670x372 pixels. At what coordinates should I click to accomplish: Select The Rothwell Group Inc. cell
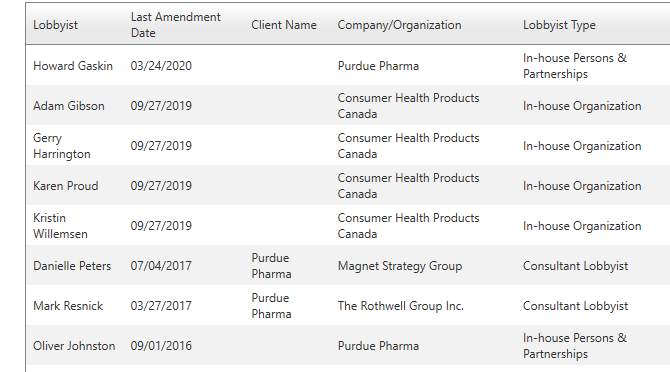[401, 306]
